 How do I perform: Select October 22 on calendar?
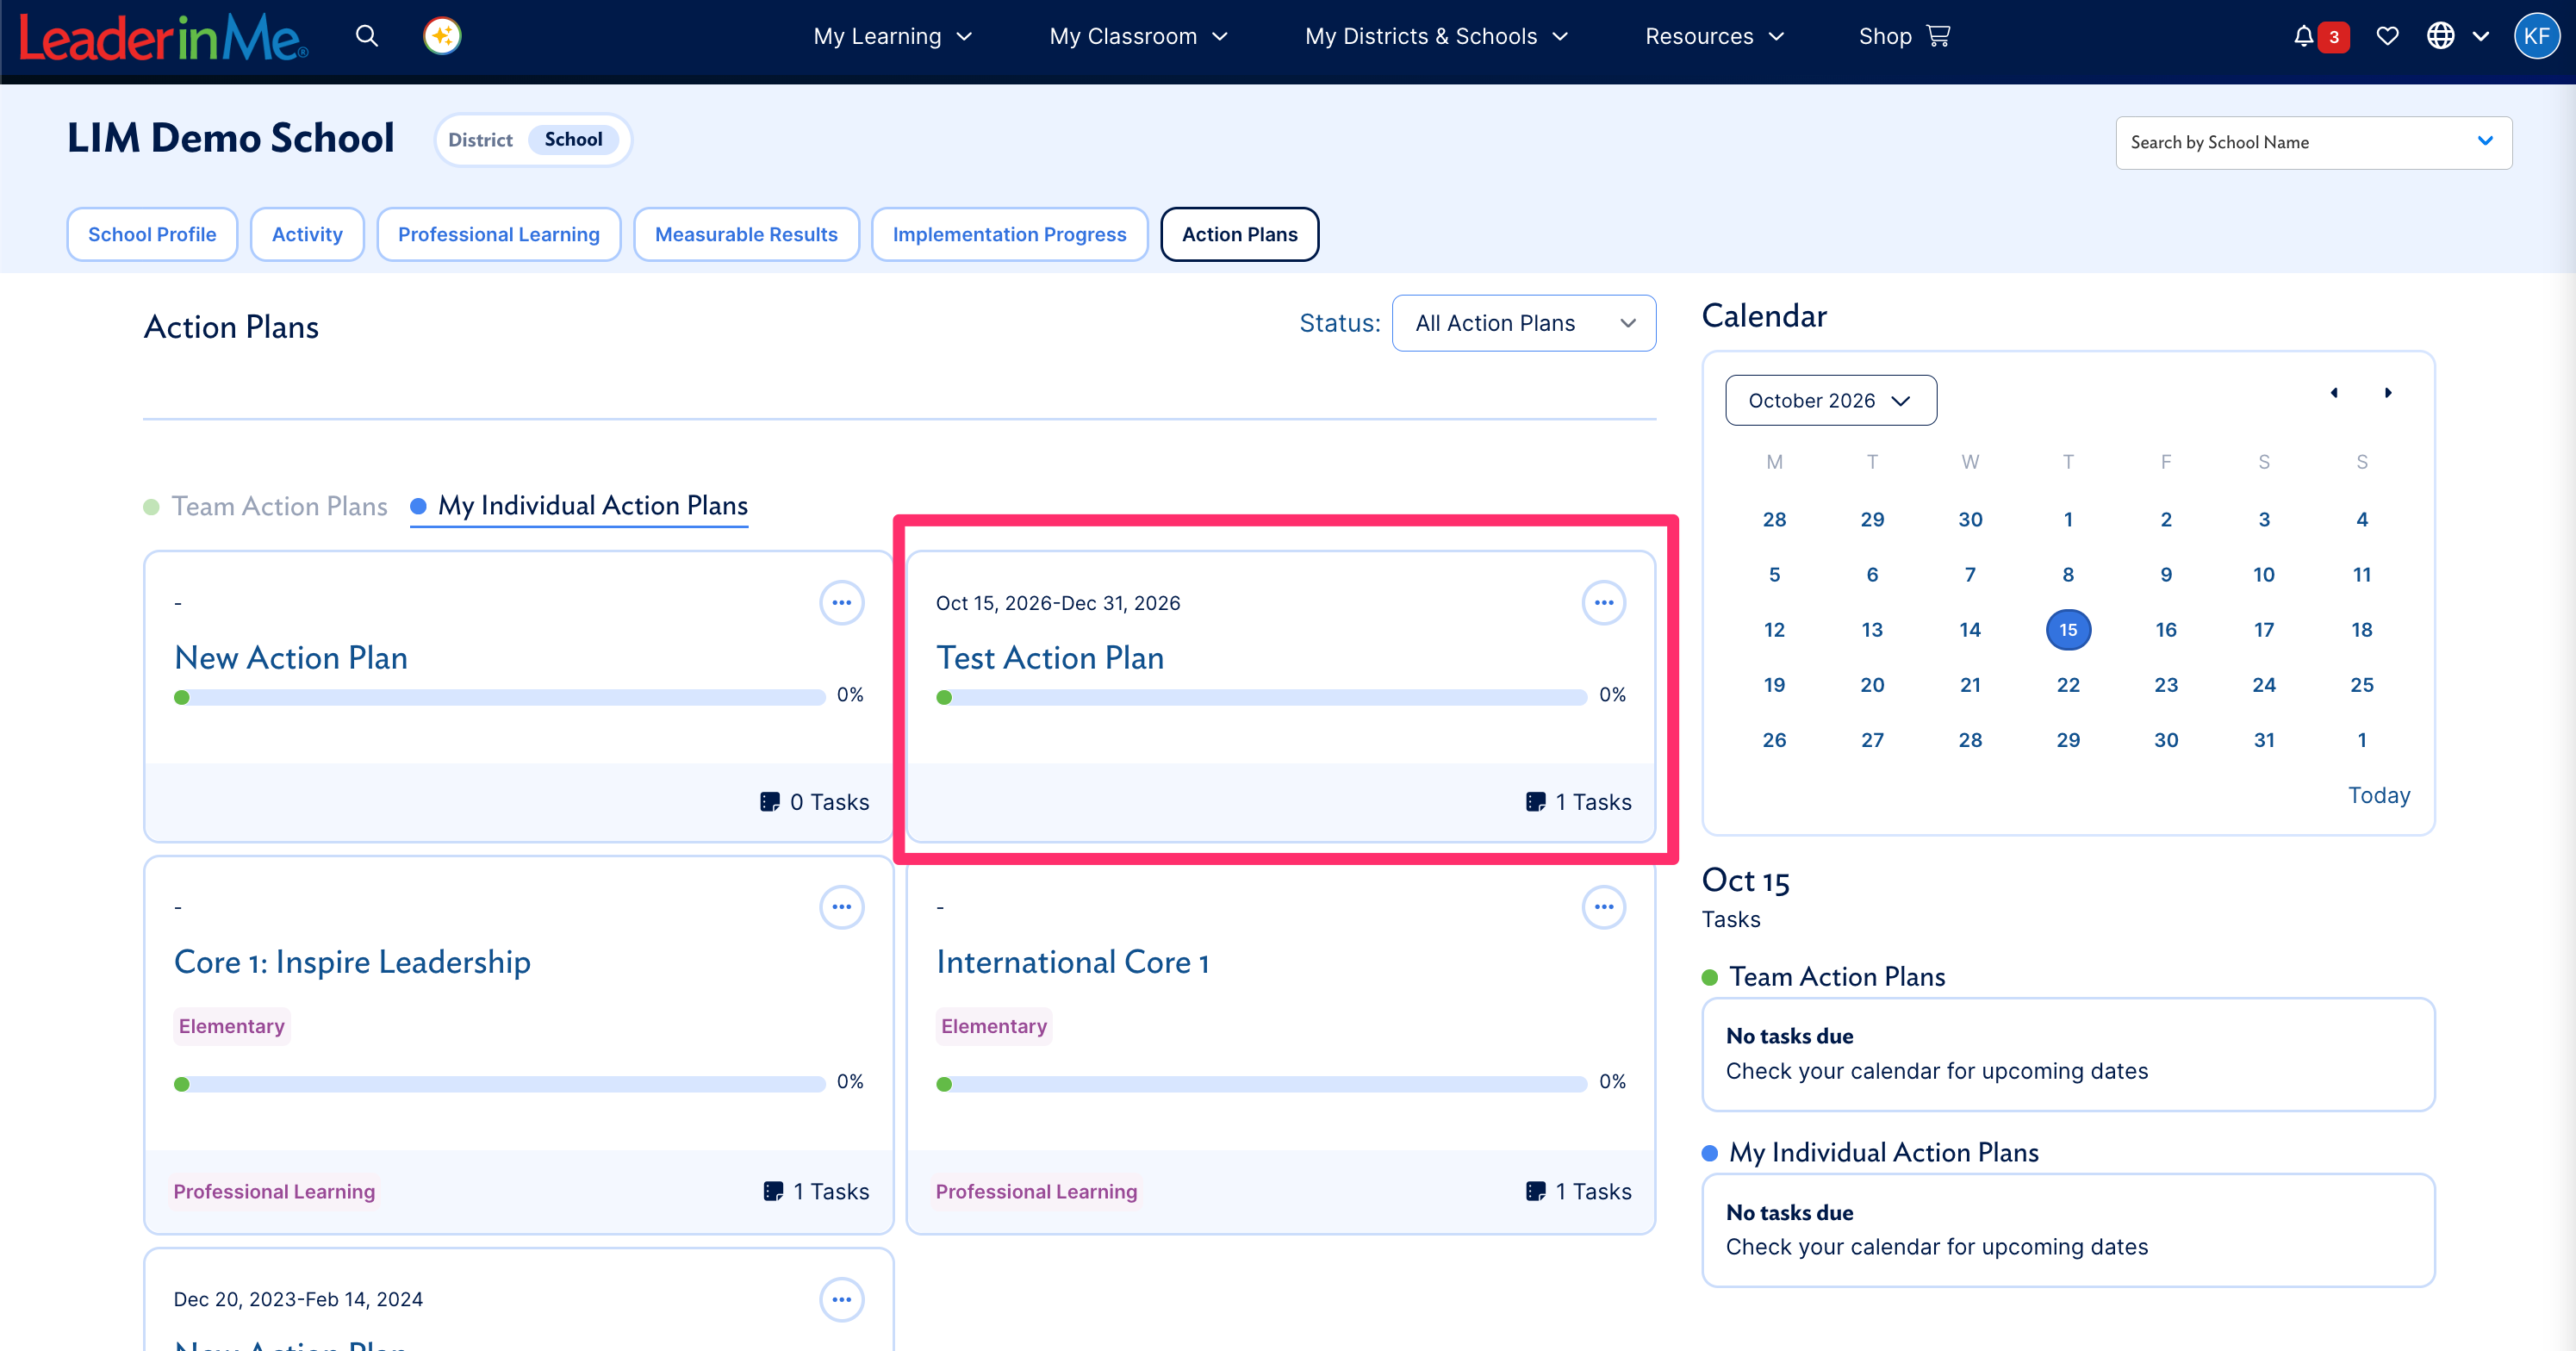2067,685
